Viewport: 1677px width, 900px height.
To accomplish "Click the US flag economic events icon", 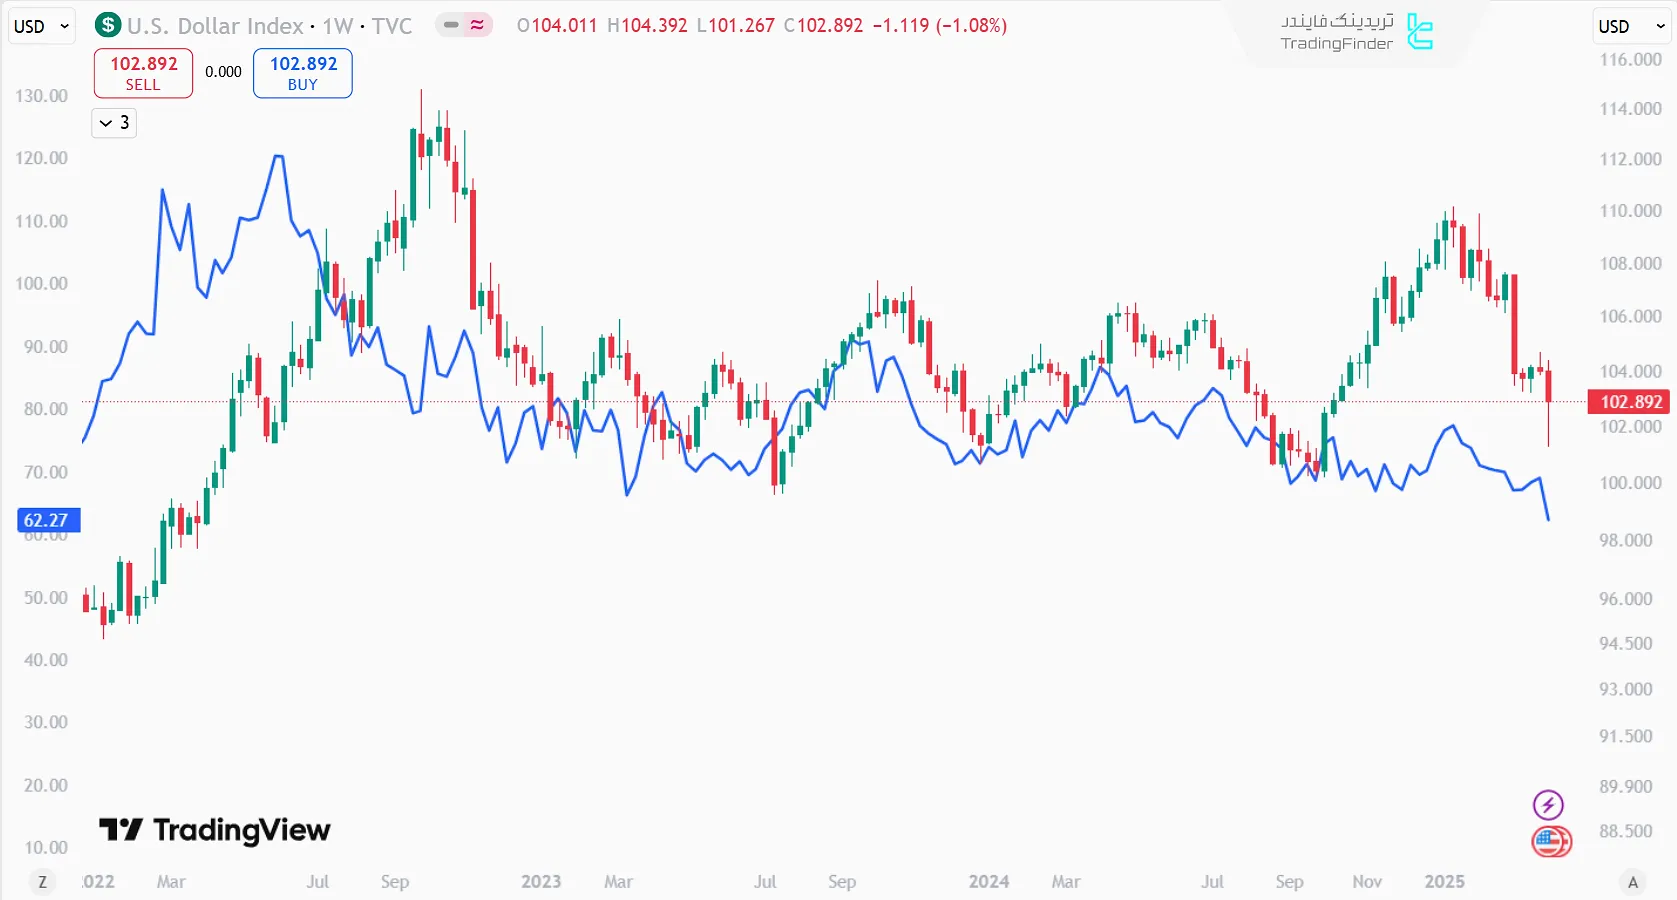I will tap(1550, 841).
